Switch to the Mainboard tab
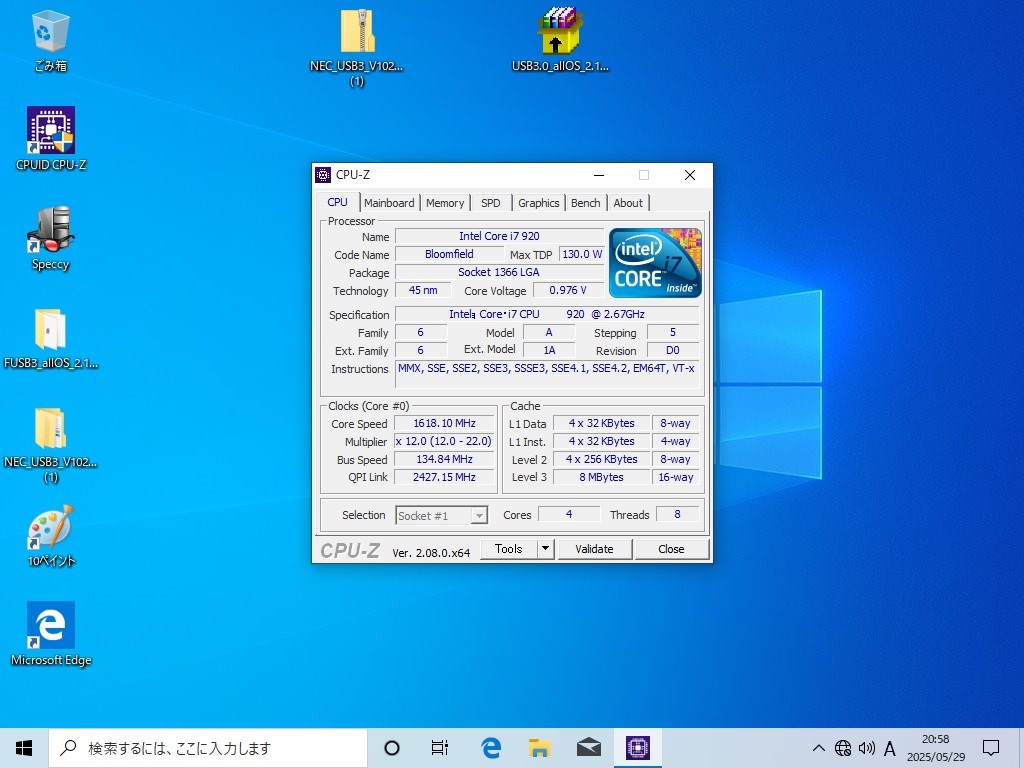The height and width of the screenshot is (768, 1024). click(389, 203)
